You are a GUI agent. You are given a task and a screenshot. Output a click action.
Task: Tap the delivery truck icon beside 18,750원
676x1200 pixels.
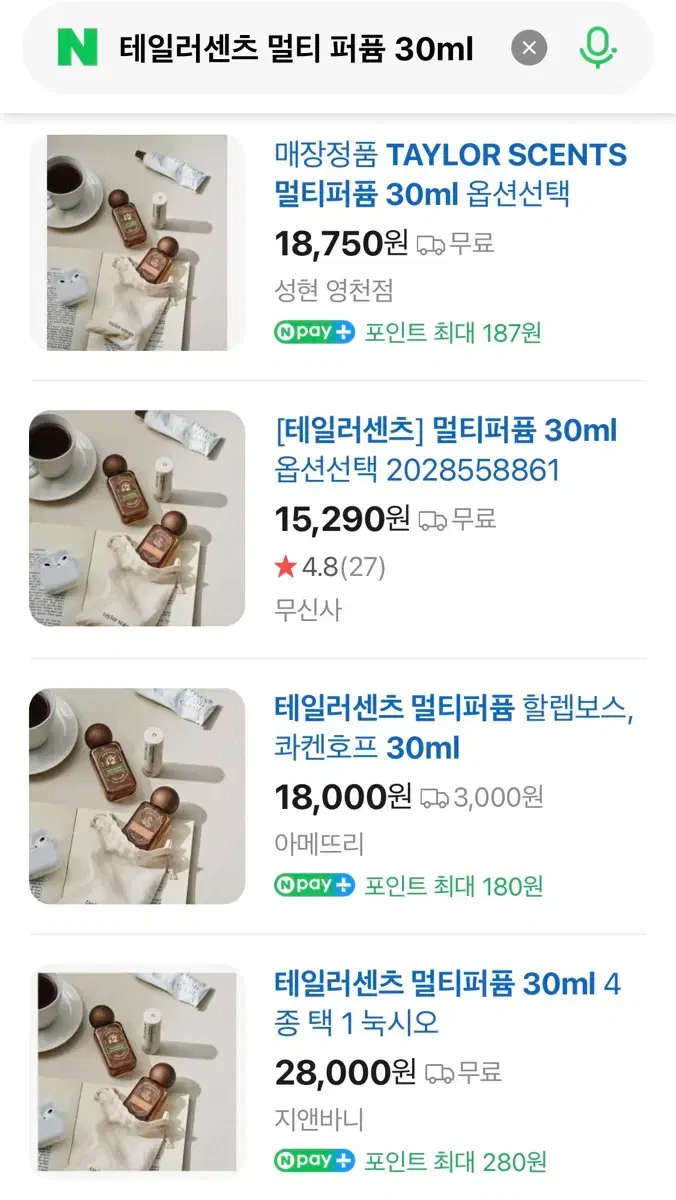pyautogui.click(x=431, y=243)
